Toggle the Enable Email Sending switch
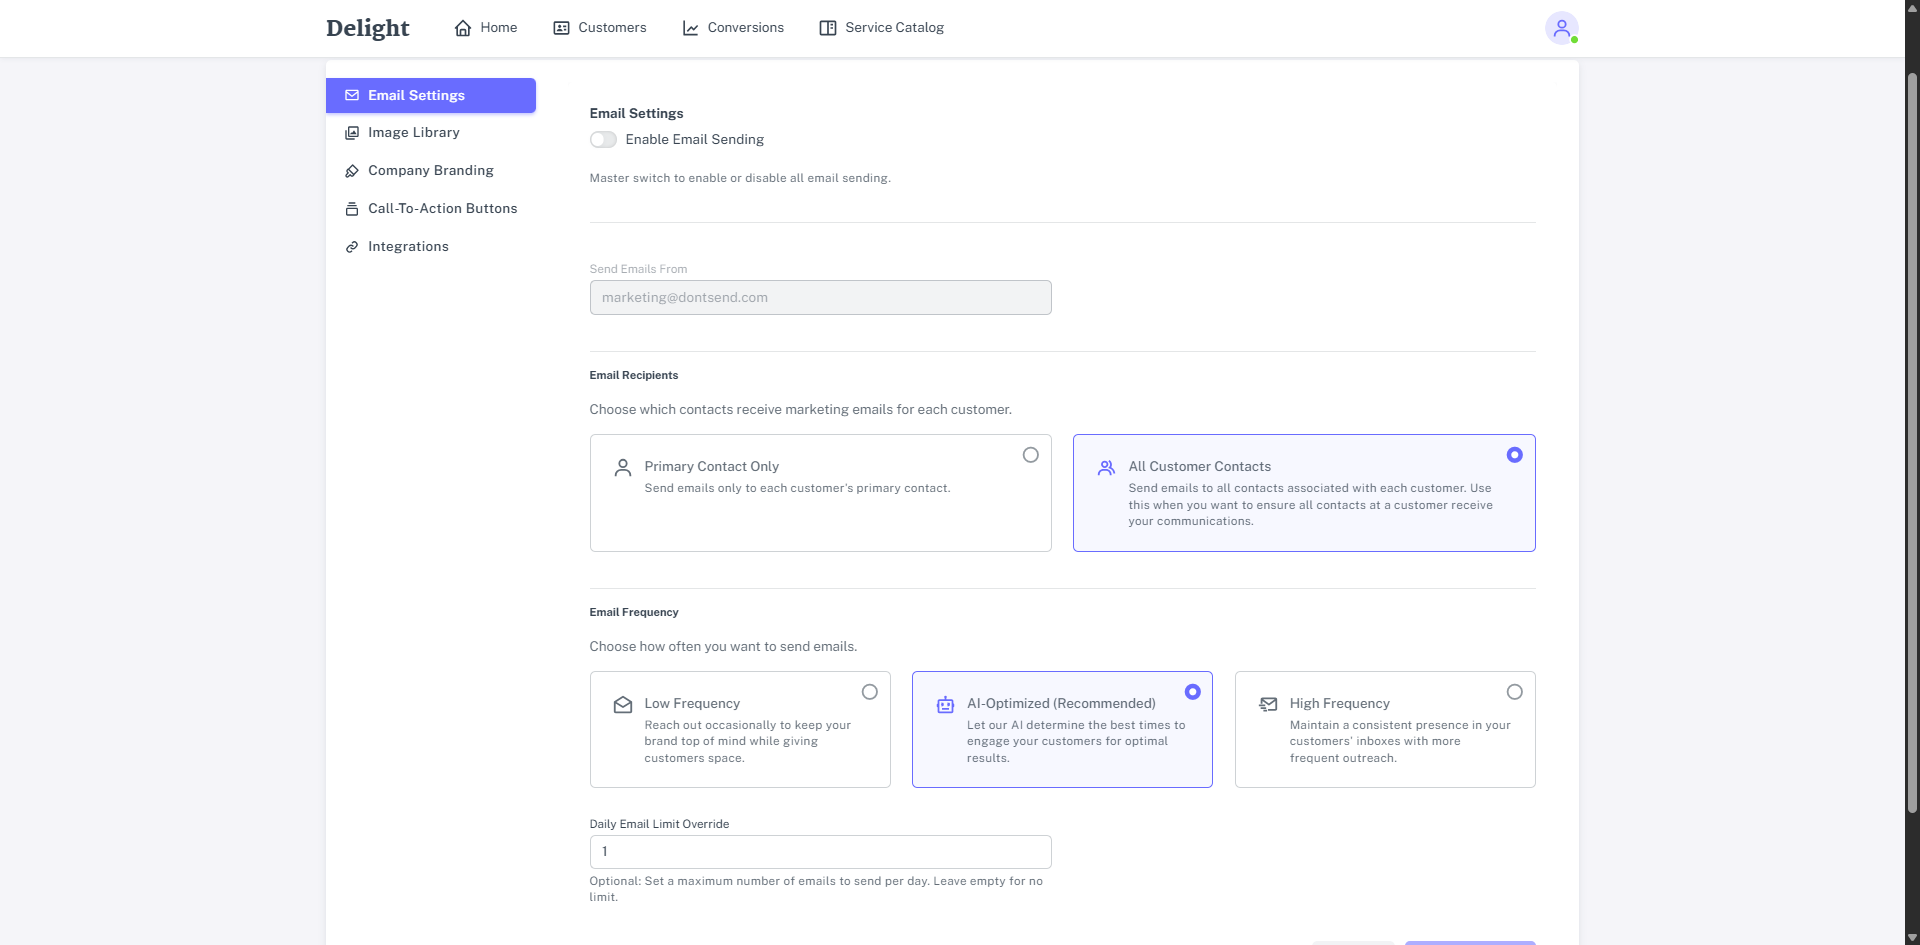Image resolution: width=1920 pixels, height=945 pixels. pyautogui.click(x=603, y=140)
